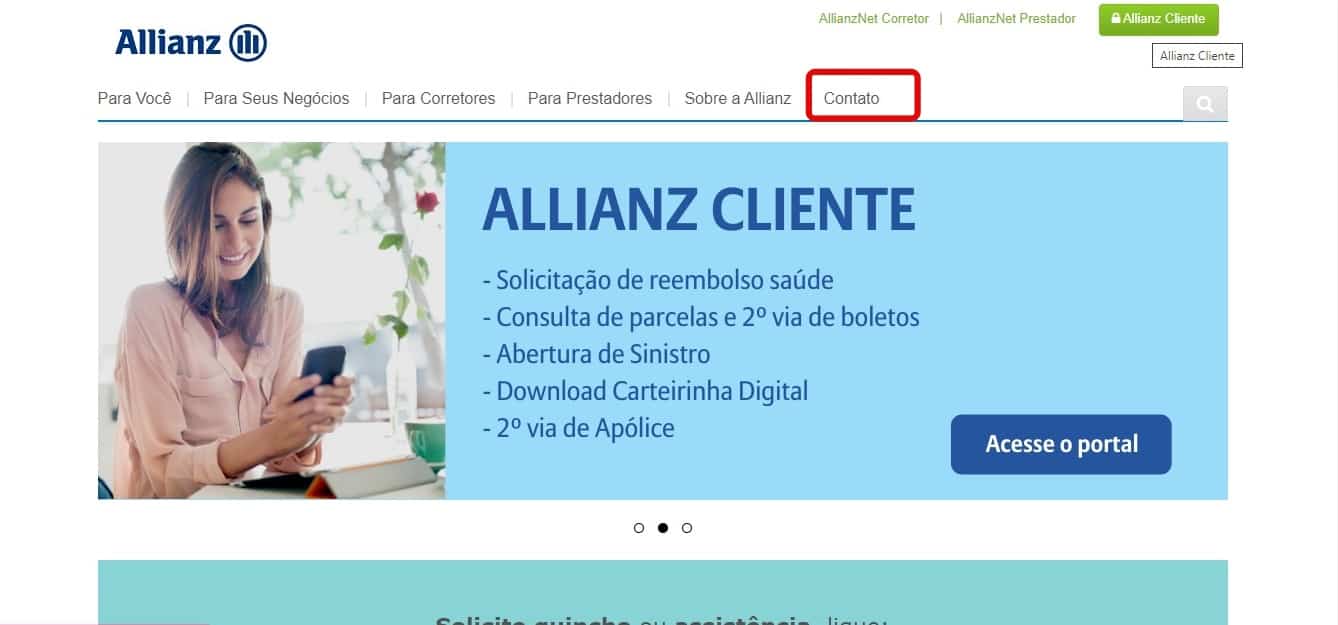Open the Para Você menu

135,99
